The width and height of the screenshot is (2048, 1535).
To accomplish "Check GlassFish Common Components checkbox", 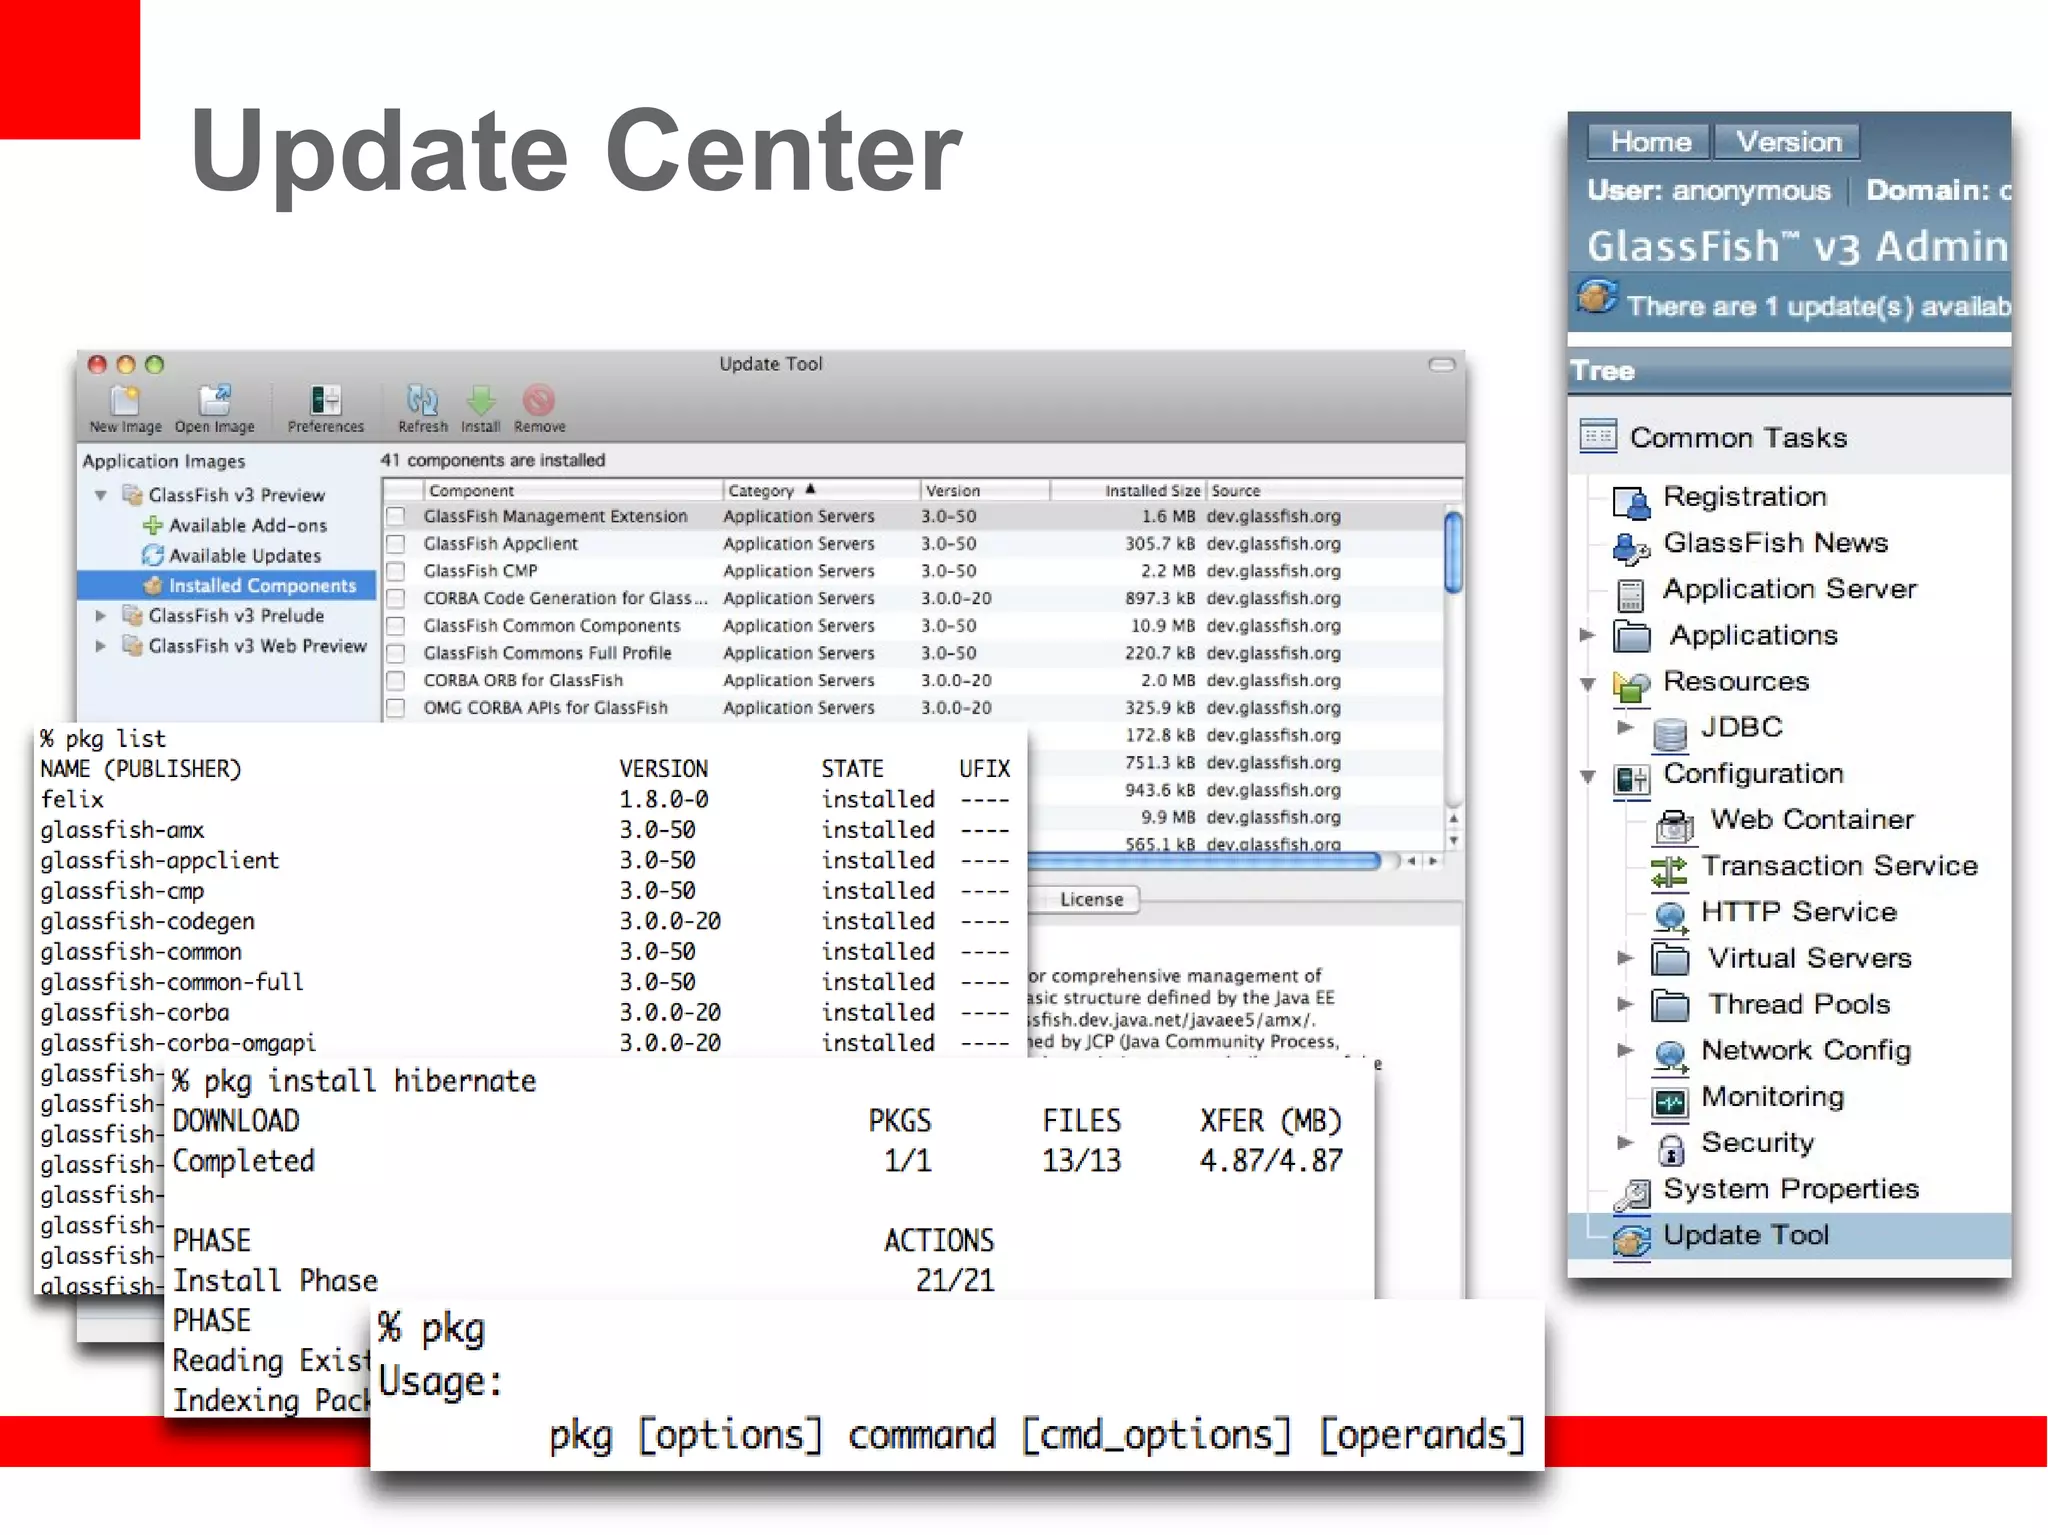I will (396, 626).
